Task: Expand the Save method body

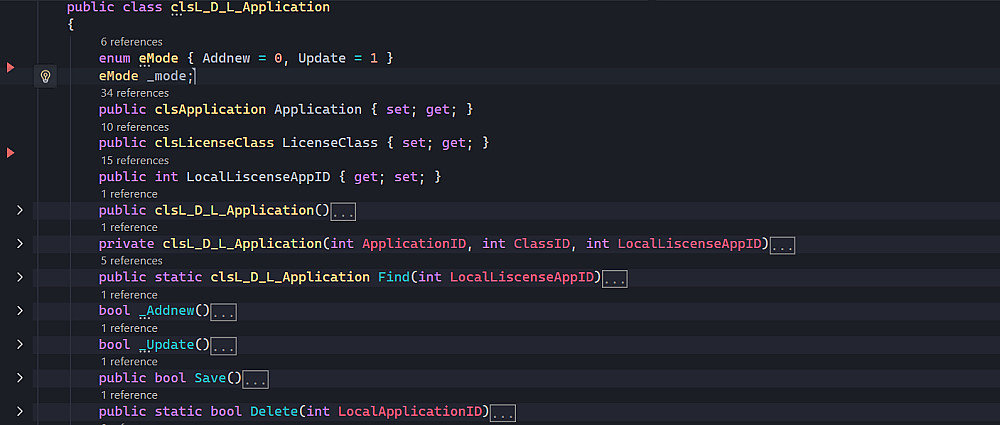Action: (x=20, y=378)
